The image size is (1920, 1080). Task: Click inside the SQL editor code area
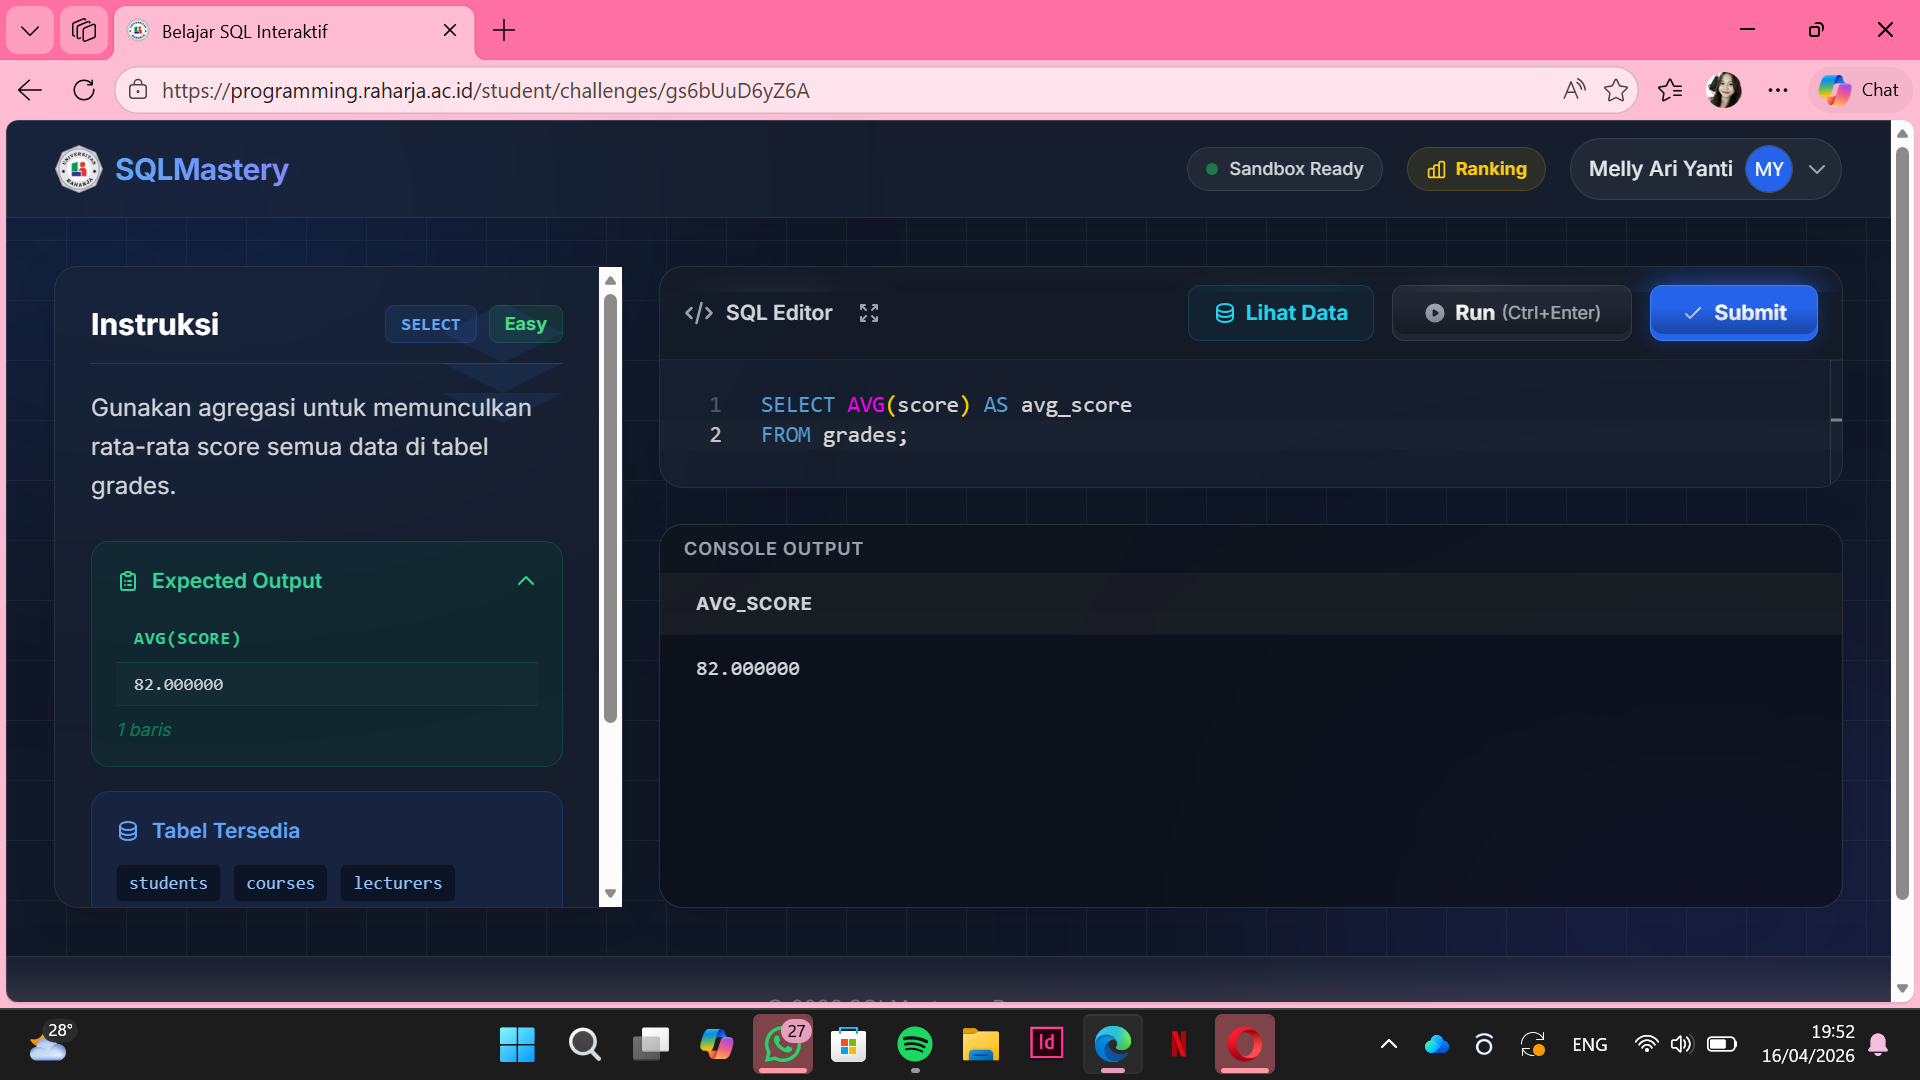(1200, 420)
